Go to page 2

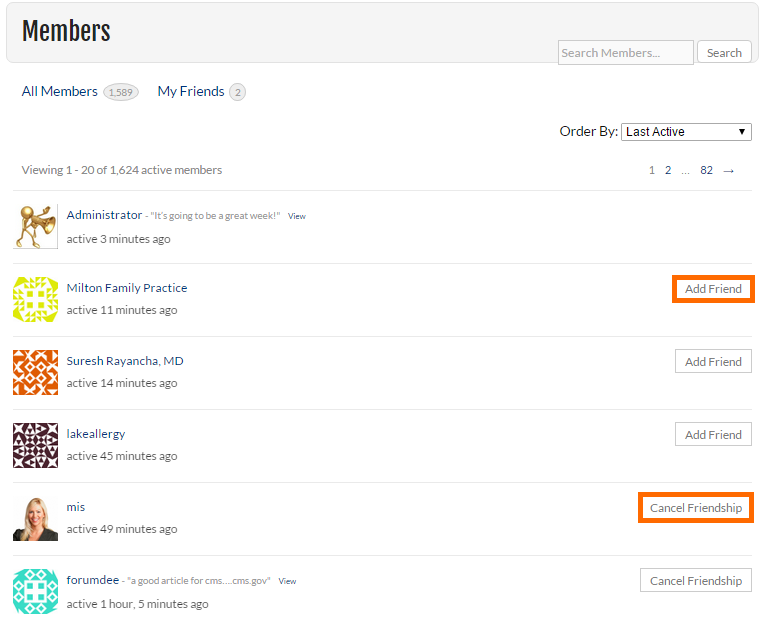(x=668, y=170)
